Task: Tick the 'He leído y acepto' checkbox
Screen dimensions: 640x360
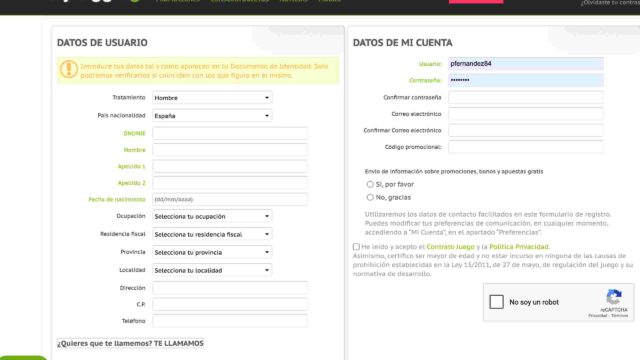Action: (356, 247)
